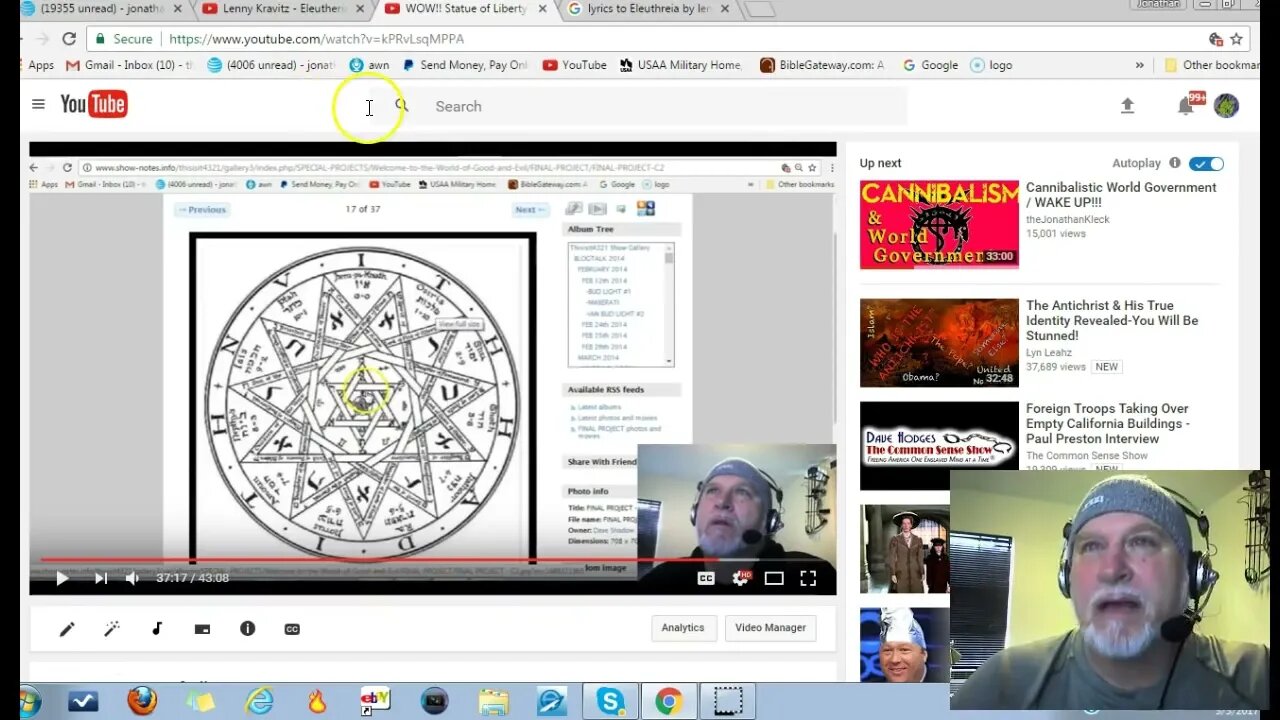Open the notifications bell with 99+ badge
The image size is (1280, 720).
click(1187, 105)
